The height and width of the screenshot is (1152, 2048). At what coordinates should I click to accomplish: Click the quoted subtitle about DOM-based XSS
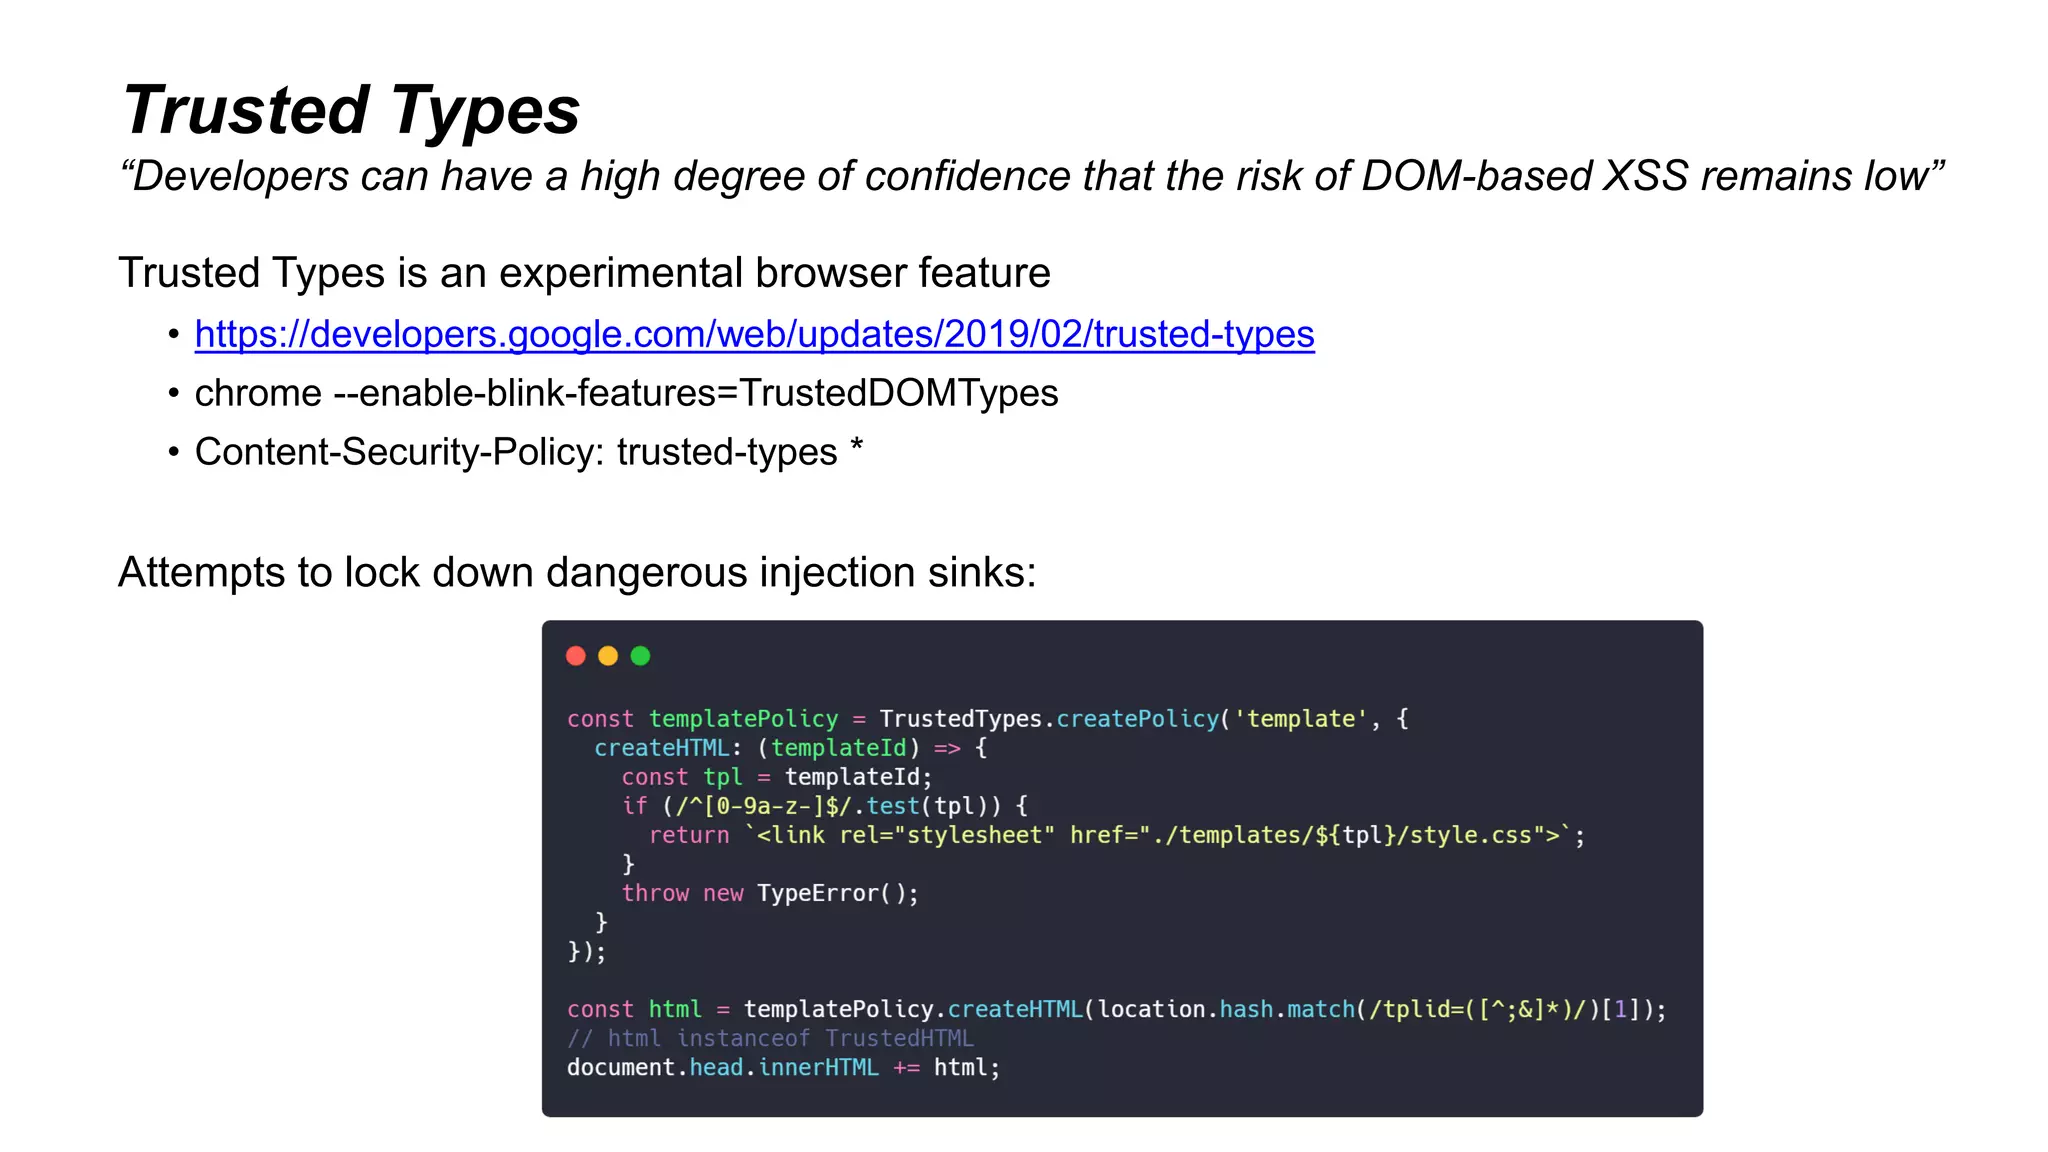click(1032, 176)
